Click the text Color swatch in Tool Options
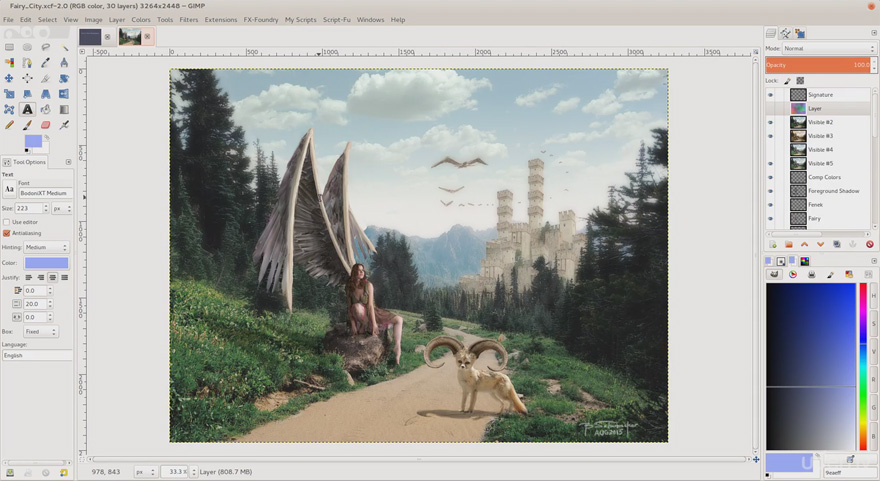 (x=47, y=263)
